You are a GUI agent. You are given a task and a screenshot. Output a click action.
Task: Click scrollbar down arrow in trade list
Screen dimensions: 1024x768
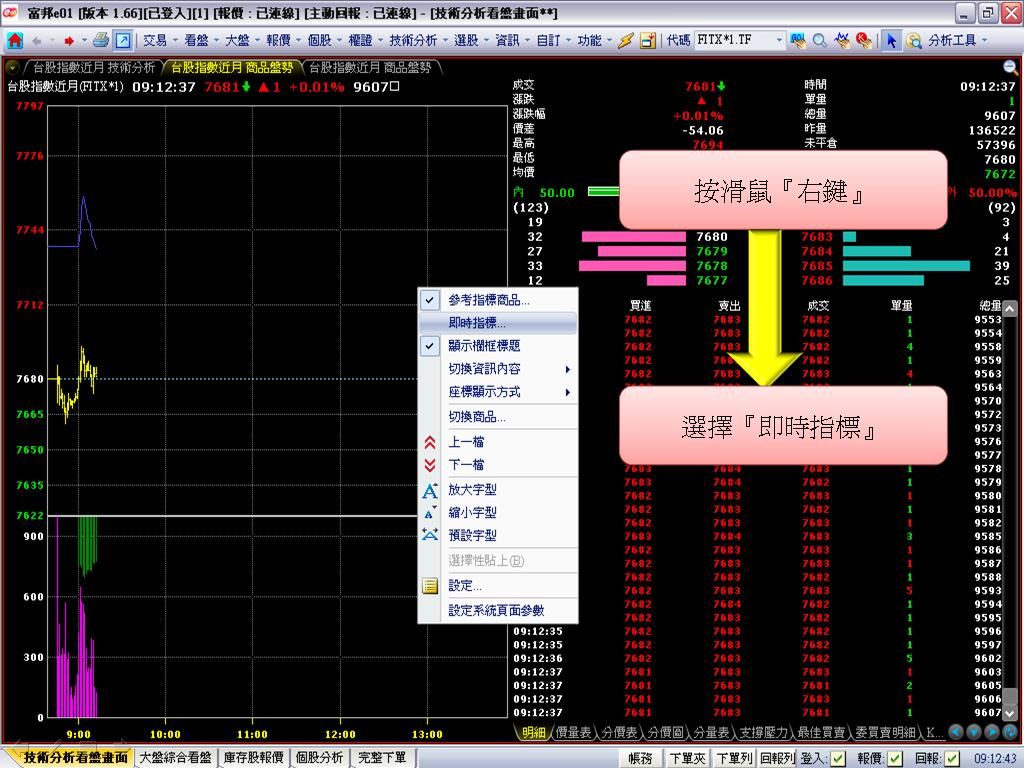click(x=1010, y=713)
